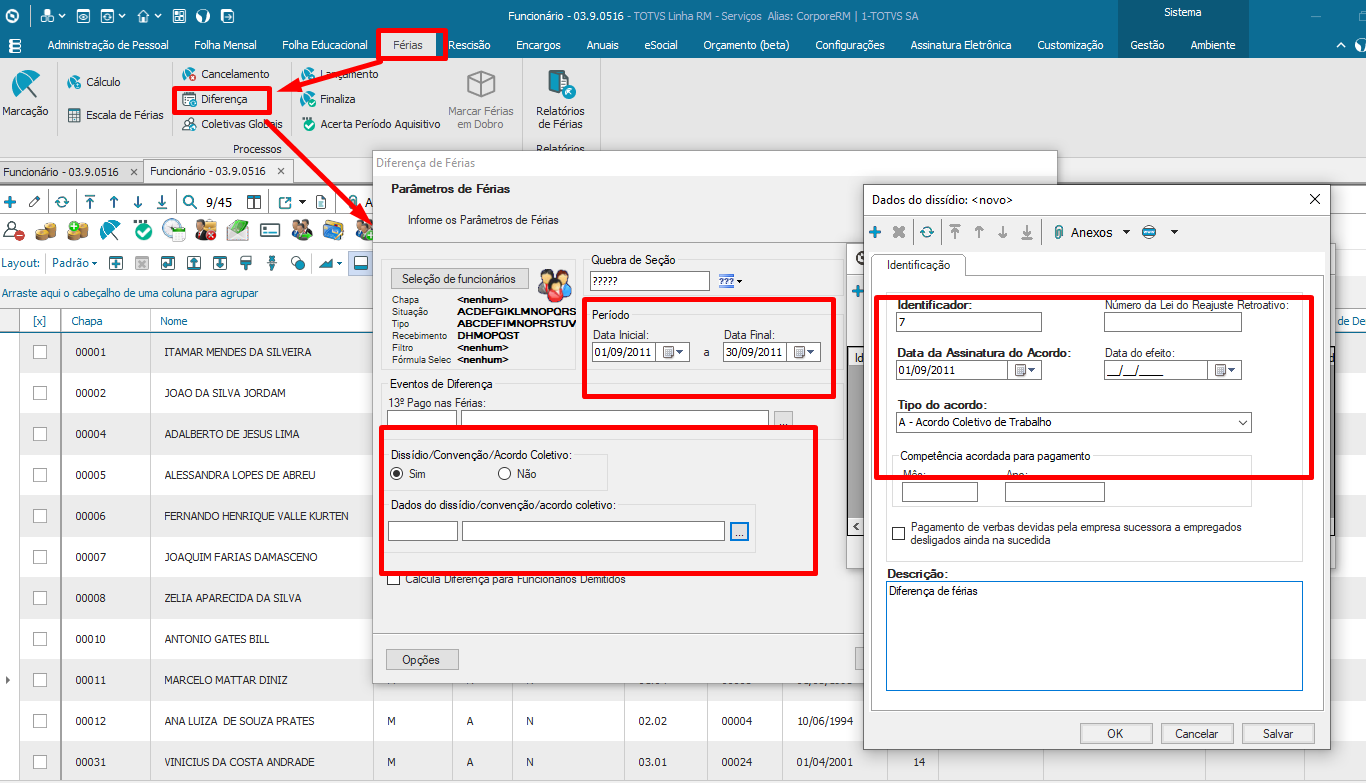Click Finaliza in the Férias ribbon
This screenshot has height=783, width=1366.
pos(328,99)
